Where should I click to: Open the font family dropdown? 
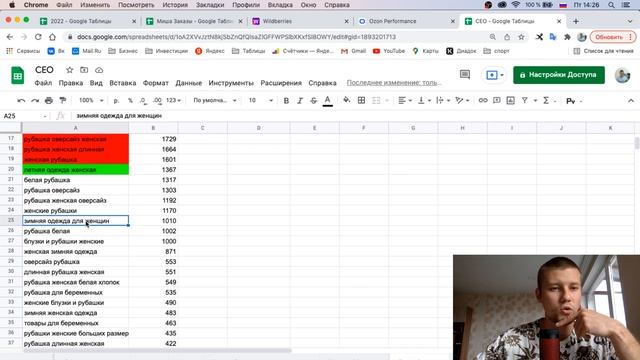pyautogui.click(x=215, y=100)
